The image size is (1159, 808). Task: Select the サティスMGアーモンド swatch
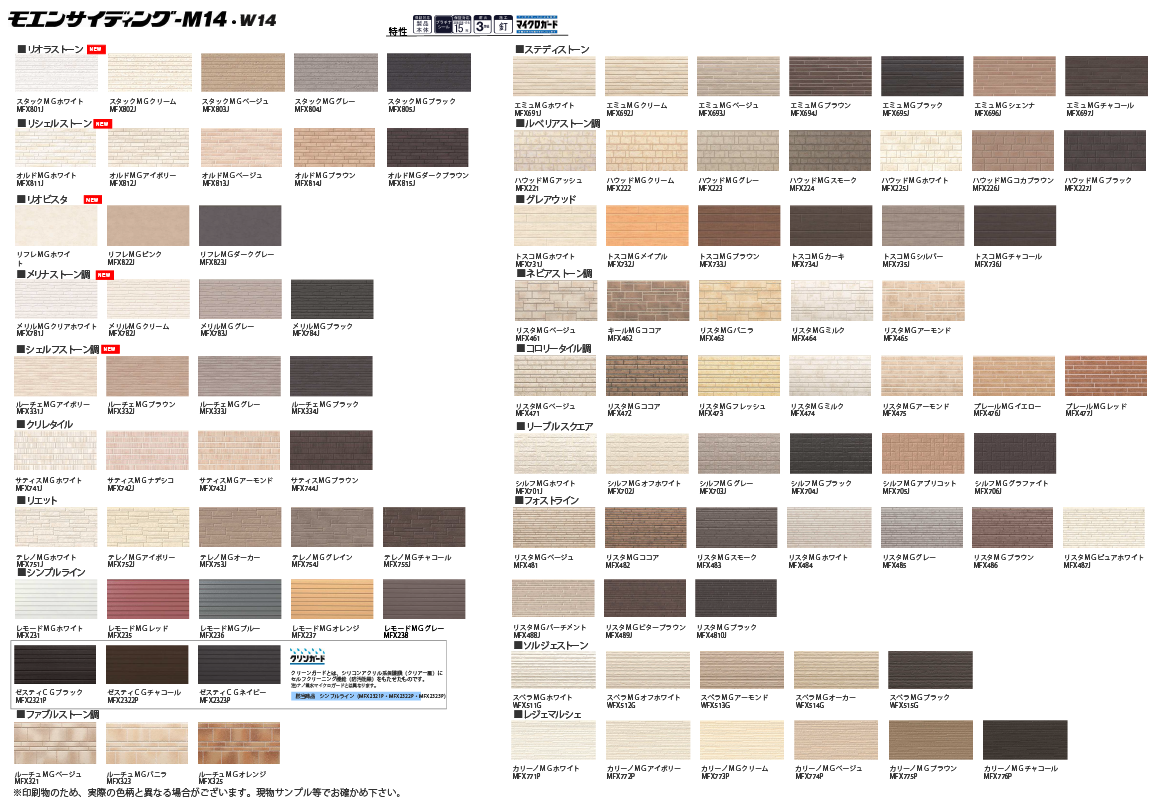coord(239,450)
